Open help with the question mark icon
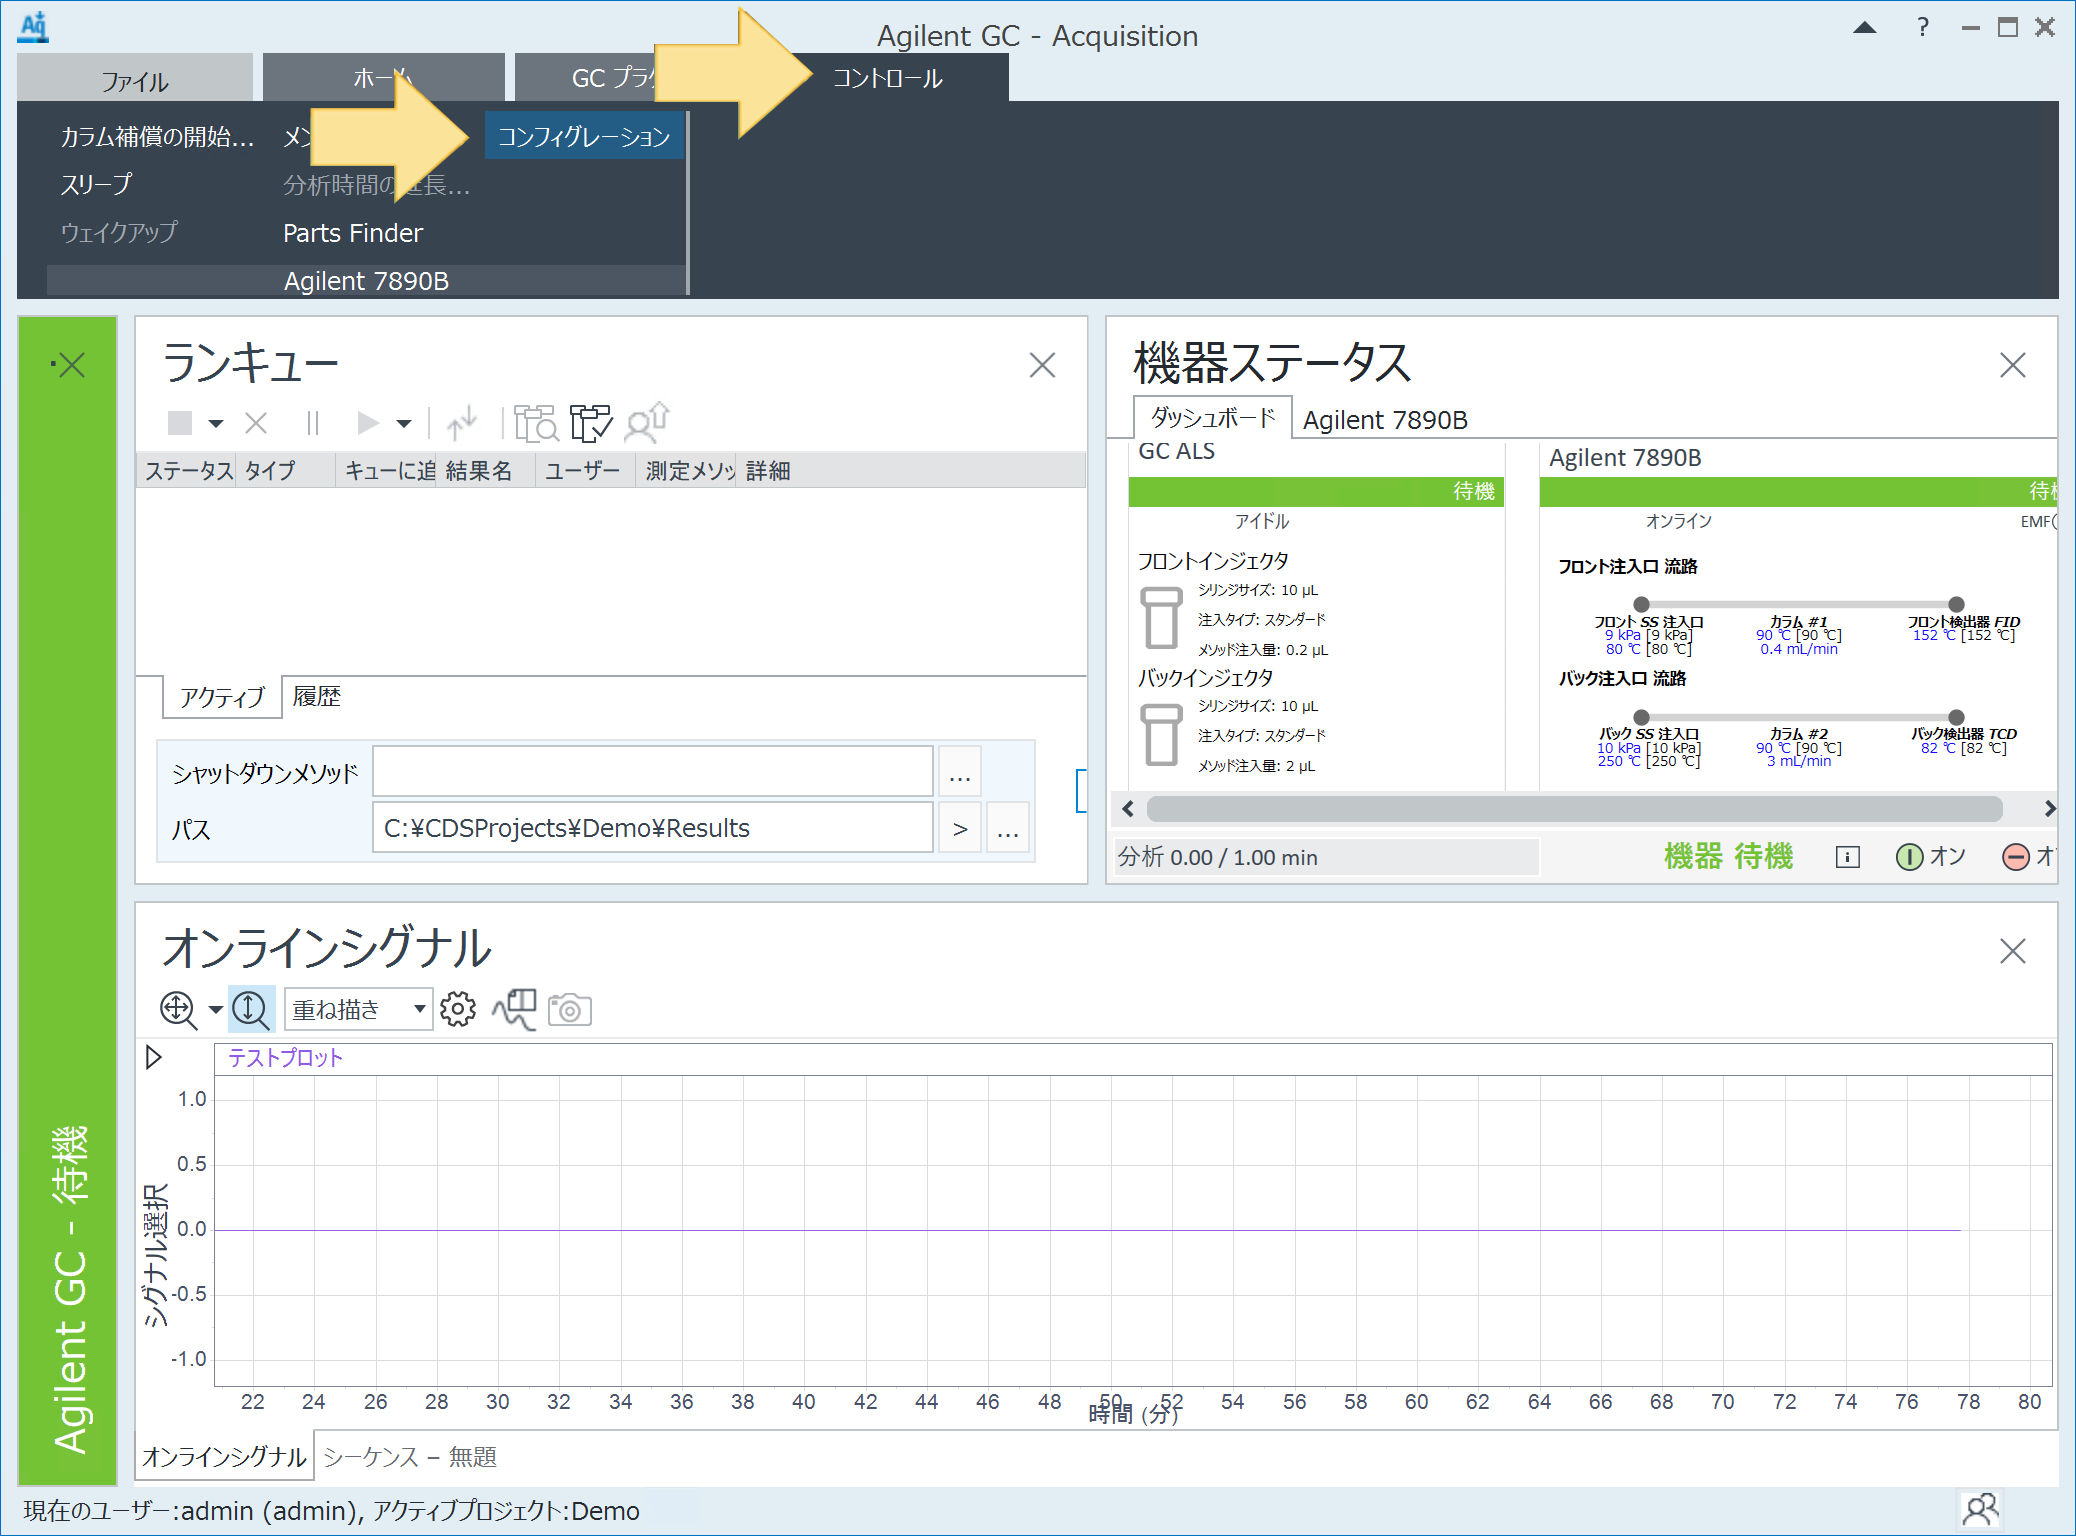 click(x=1923, y=27)
